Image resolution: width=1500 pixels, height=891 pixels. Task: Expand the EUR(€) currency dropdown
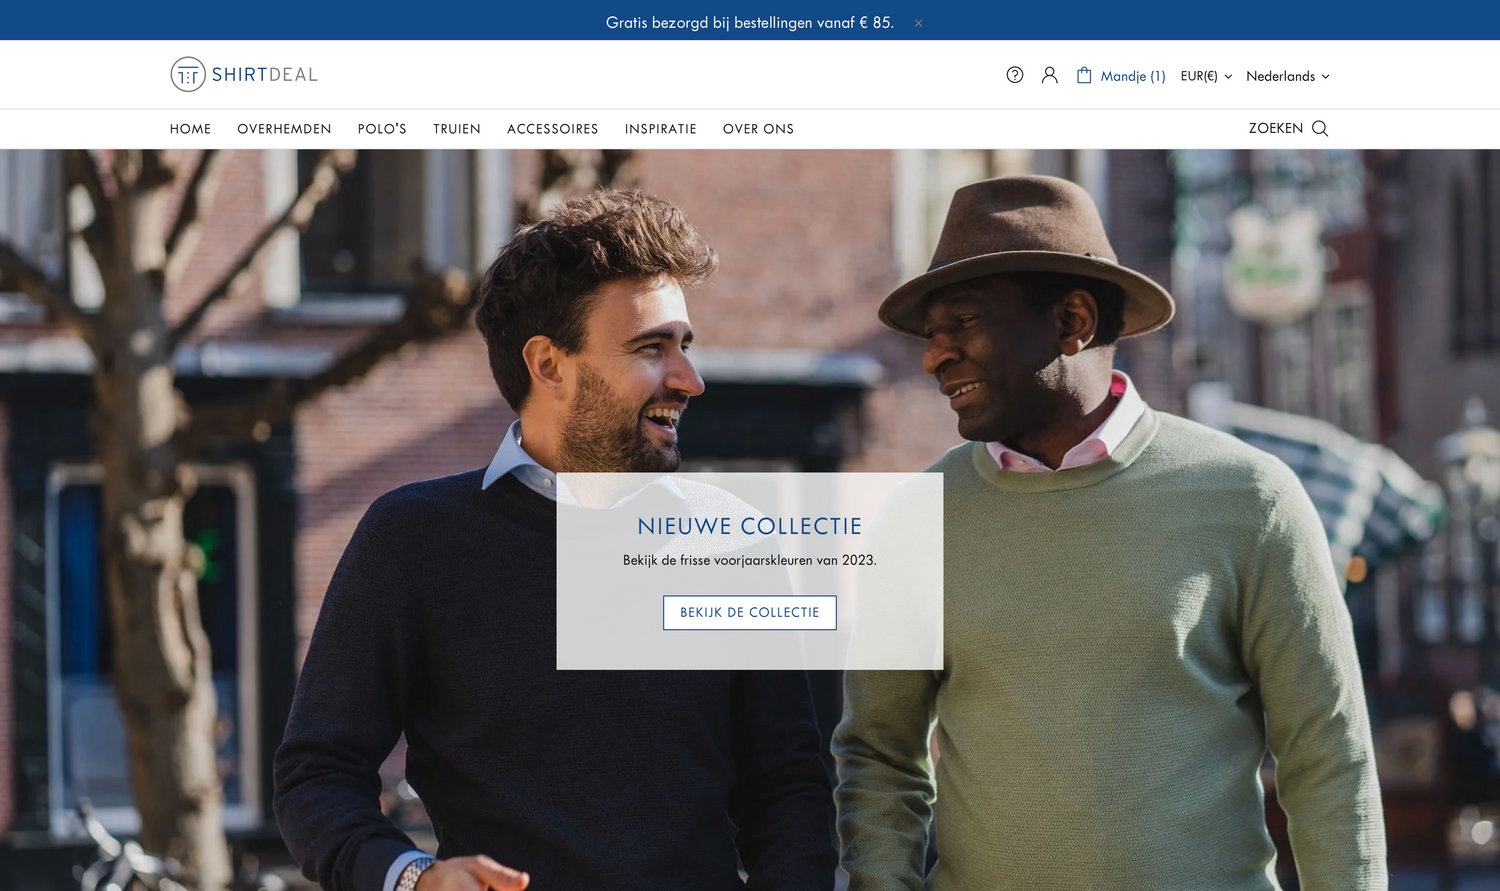1205,76
